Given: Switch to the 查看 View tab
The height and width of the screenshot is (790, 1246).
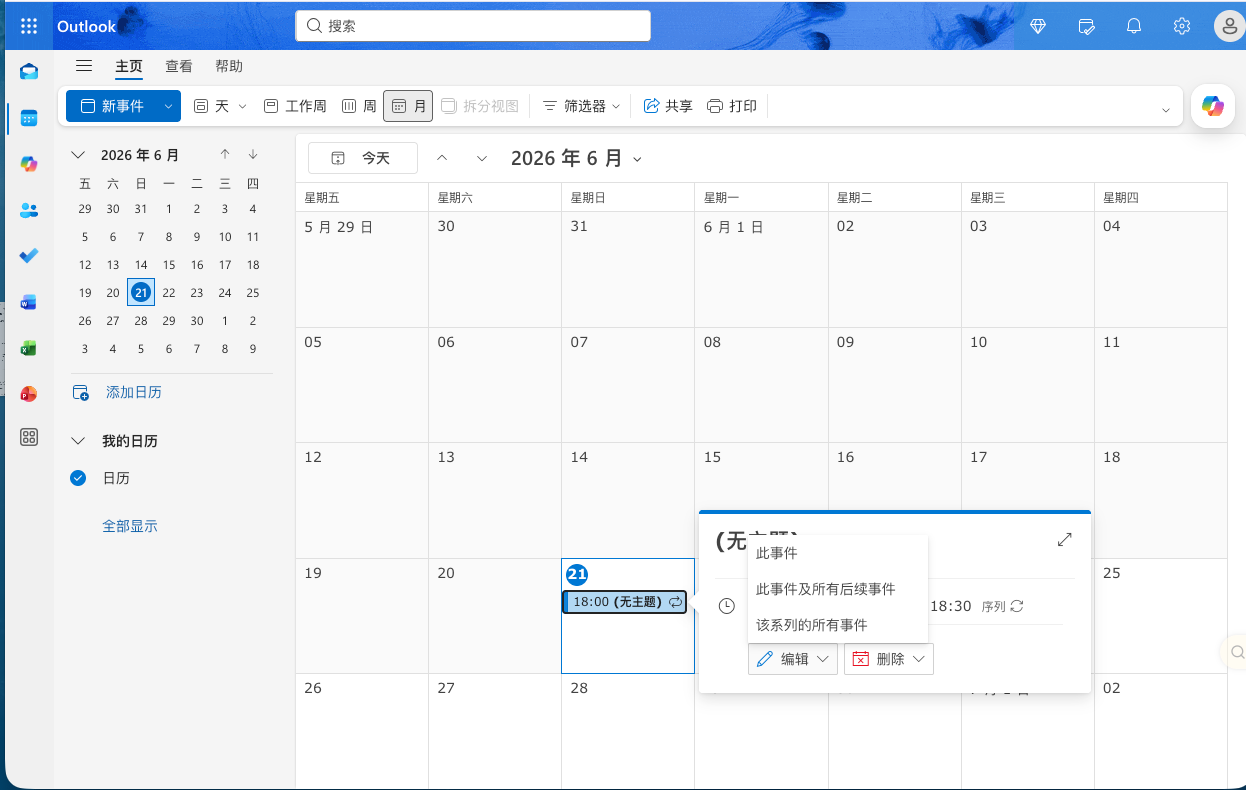Looking at the screenshot, I should click(x=179, y=66).
